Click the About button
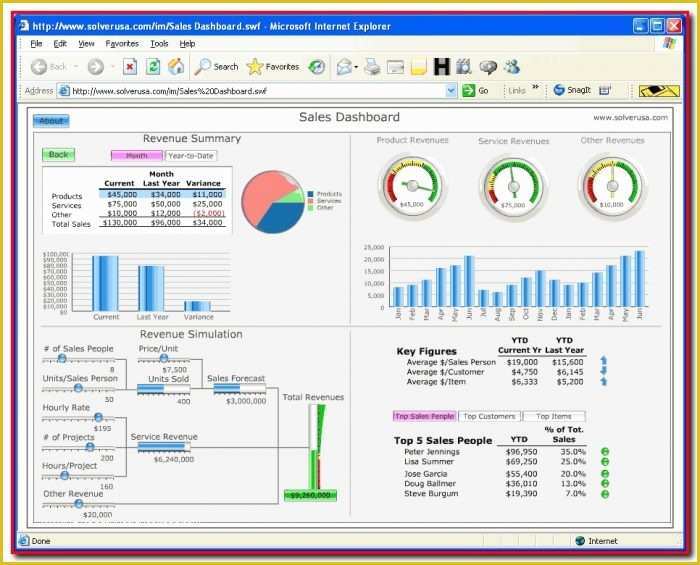Image resolution: width=700 pixels, height=565 pixels. tap(51, 121)
